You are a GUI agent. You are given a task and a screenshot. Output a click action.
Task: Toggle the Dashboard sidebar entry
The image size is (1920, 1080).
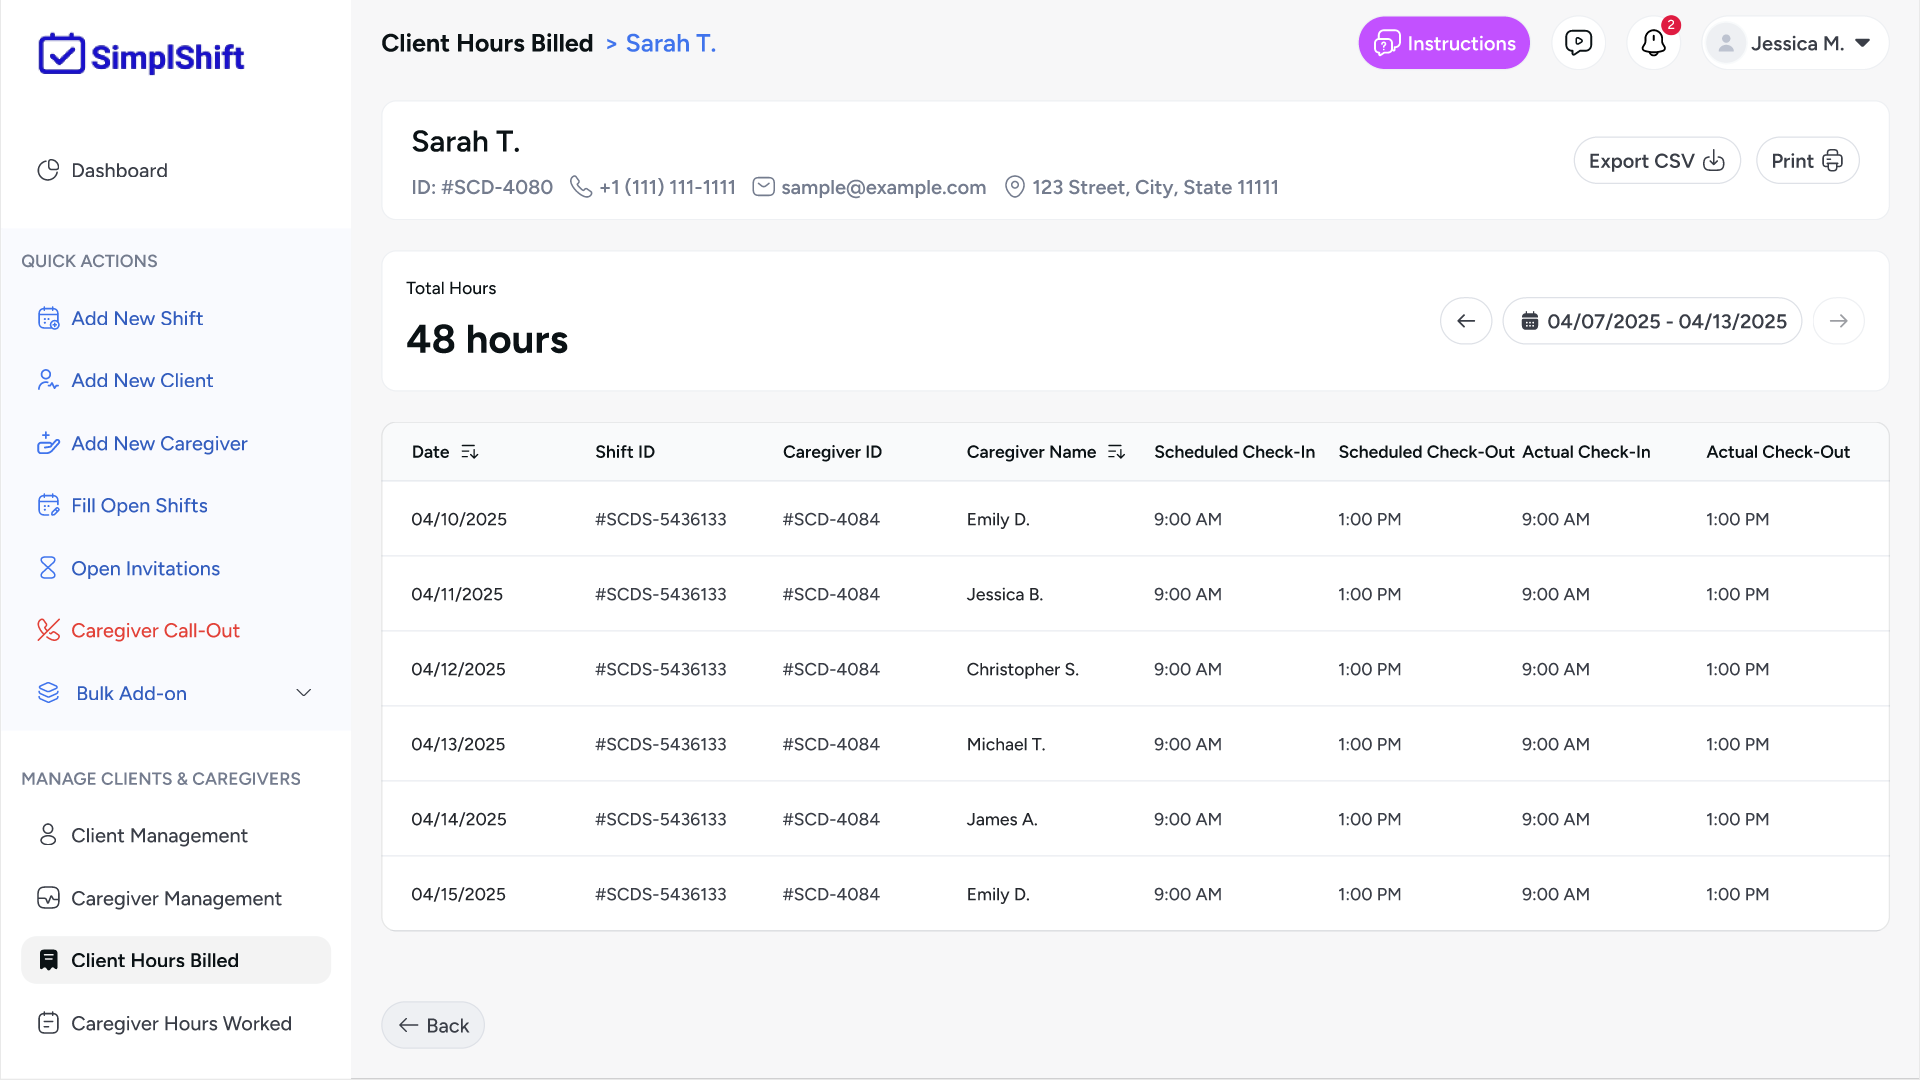(x=119, y=170)
